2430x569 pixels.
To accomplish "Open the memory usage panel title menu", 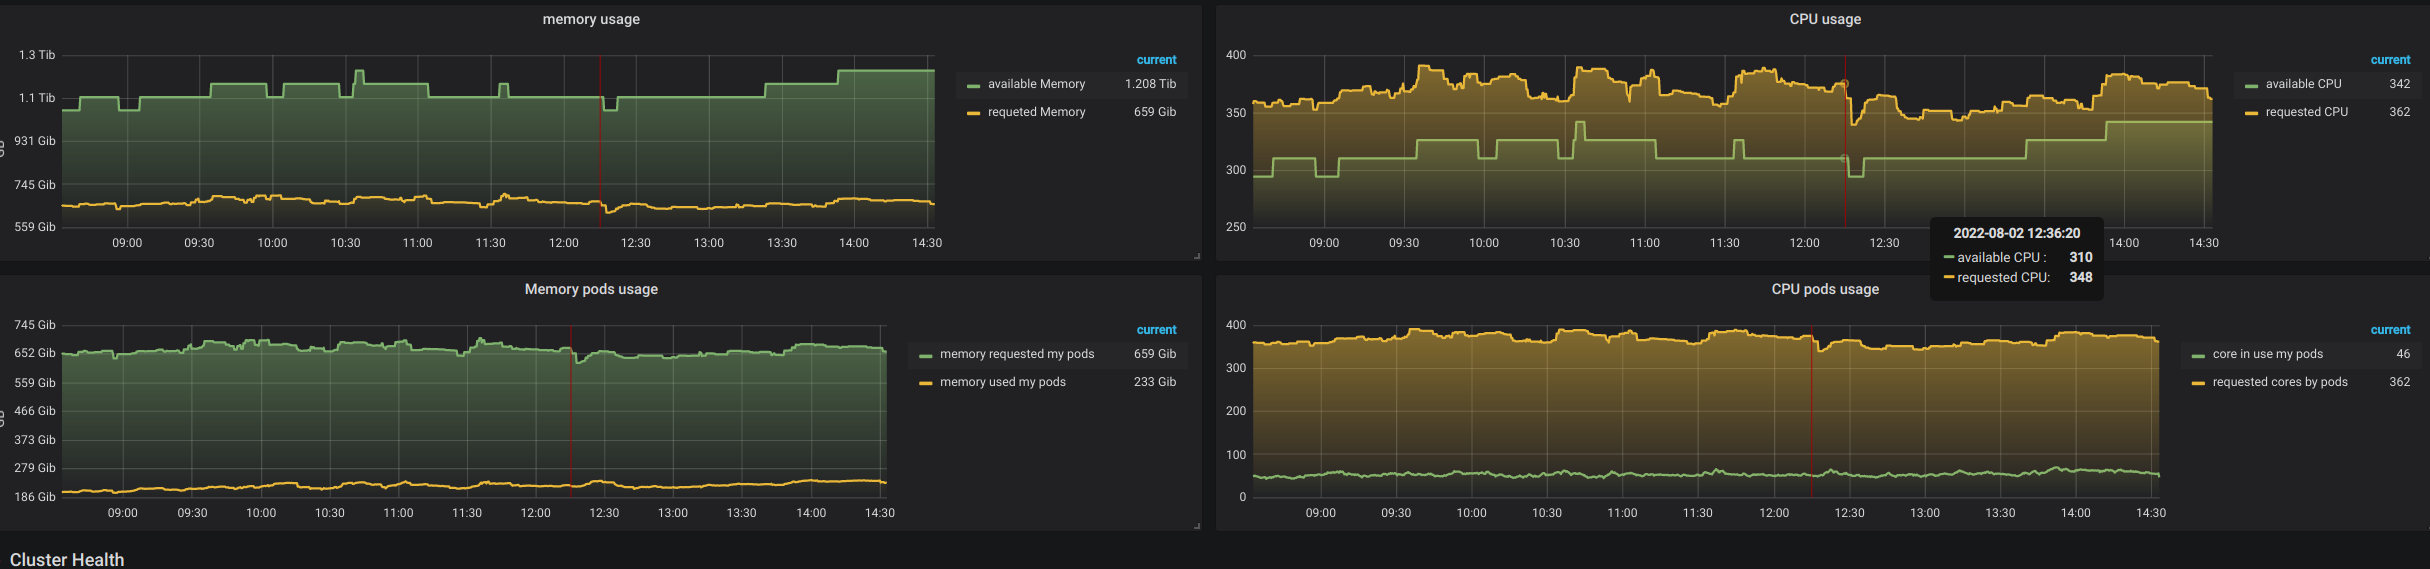I will (x=591, y=19).
